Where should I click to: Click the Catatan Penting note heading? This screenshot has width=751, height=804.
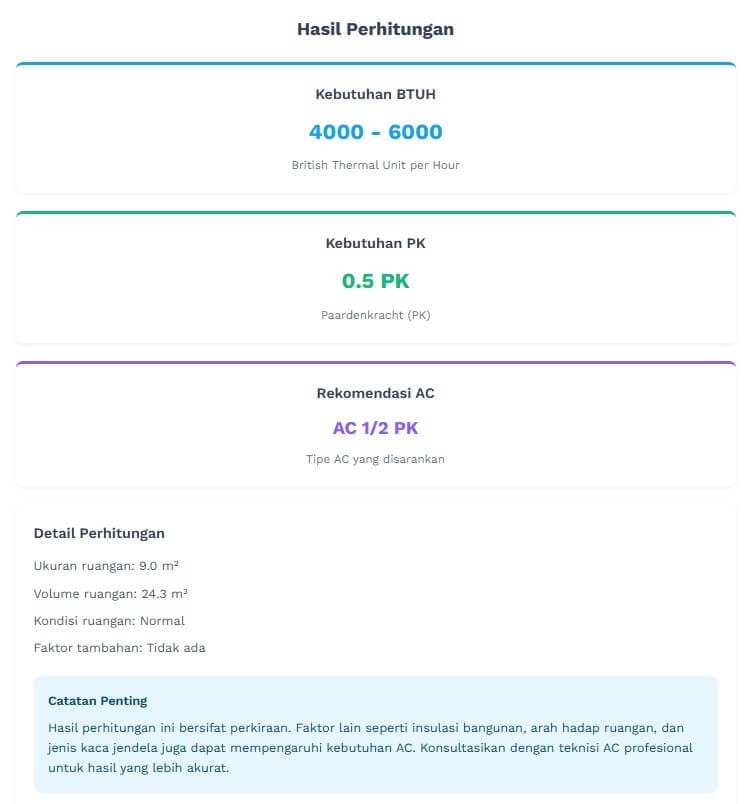(x=97, y=701)
